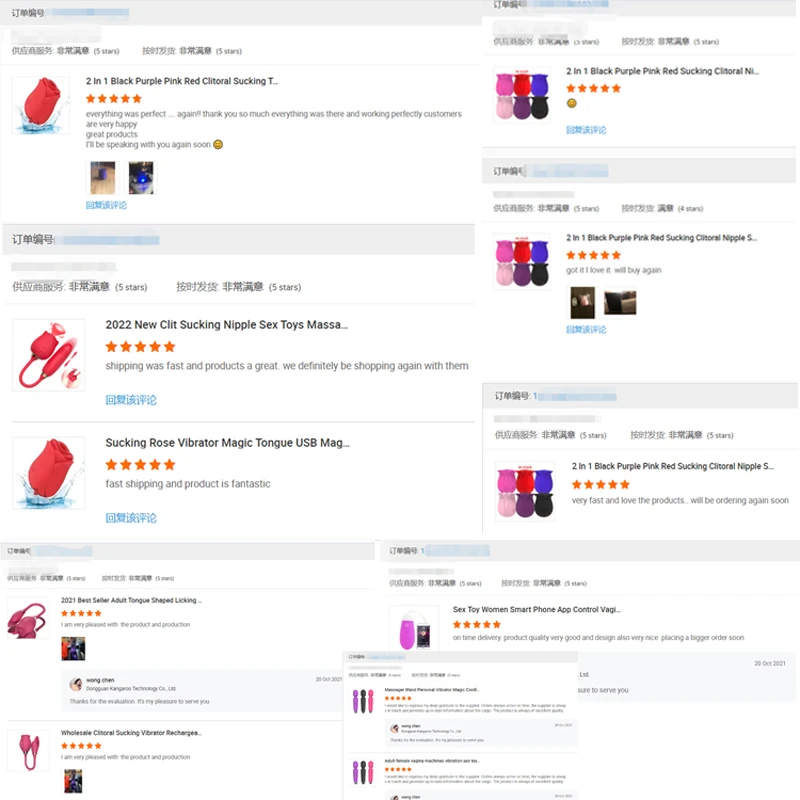Open the red tail vibrator product image
Image resolution: width=800 pixels, height=800 pixels.
[48, 355]
